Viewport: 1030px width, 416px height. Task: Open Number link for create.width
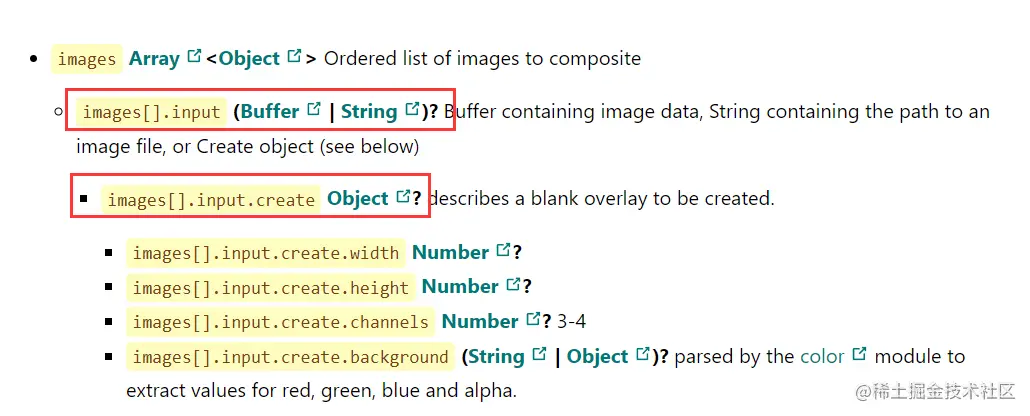[451, 252]
